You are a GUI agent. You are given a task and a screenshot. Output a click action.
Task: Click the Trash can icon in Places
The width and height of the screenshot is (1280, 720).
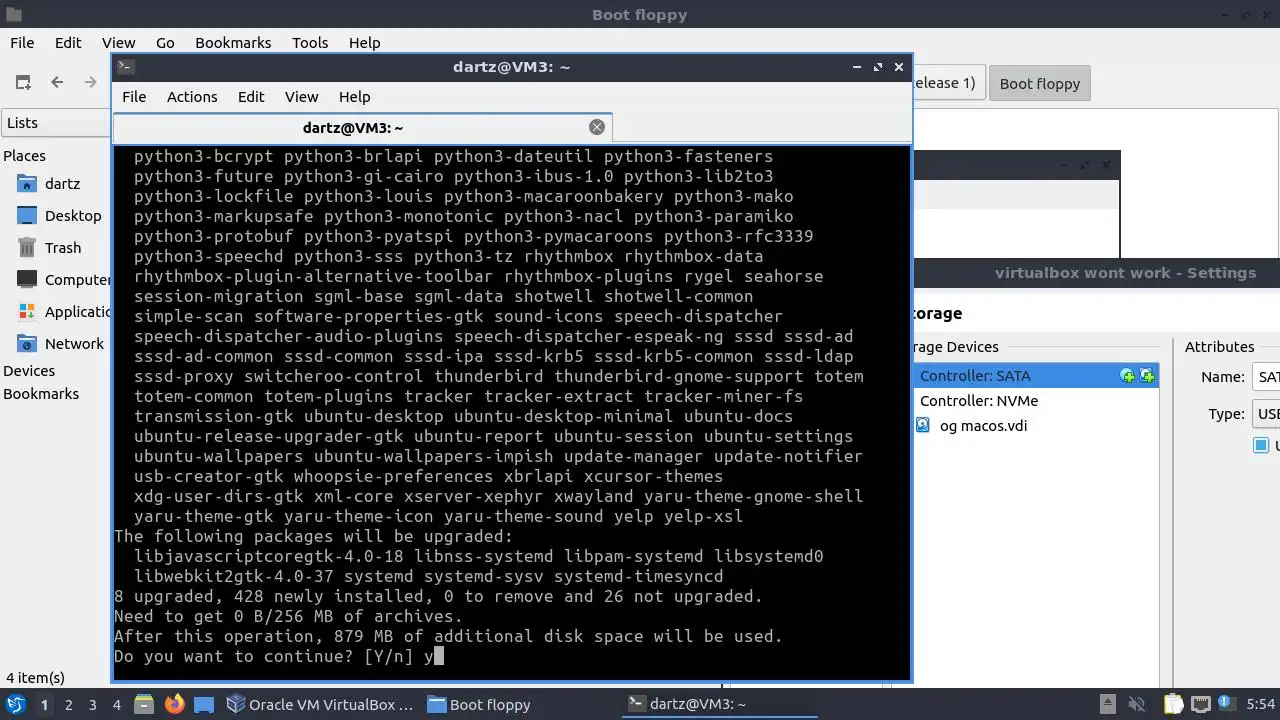[27, 248]
